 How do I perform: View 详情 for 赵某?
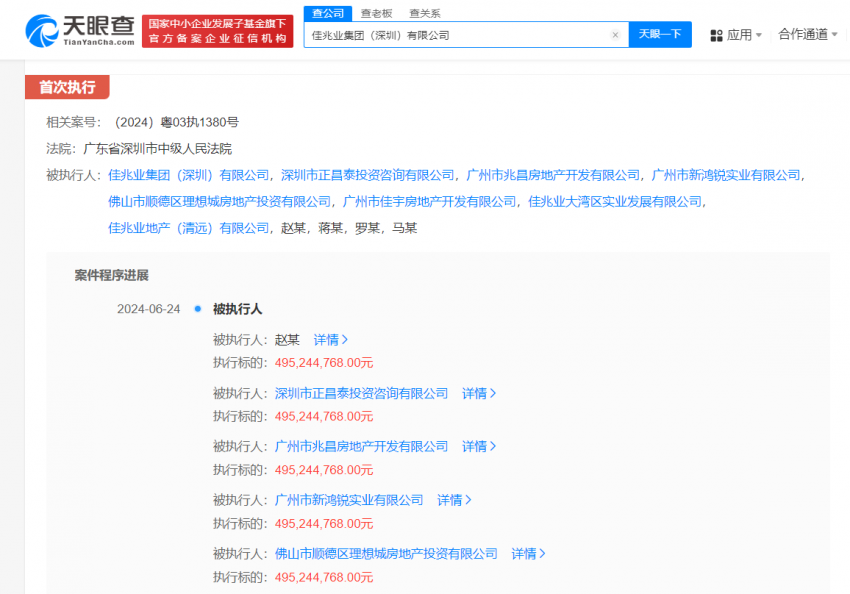(x=330, y=340)
